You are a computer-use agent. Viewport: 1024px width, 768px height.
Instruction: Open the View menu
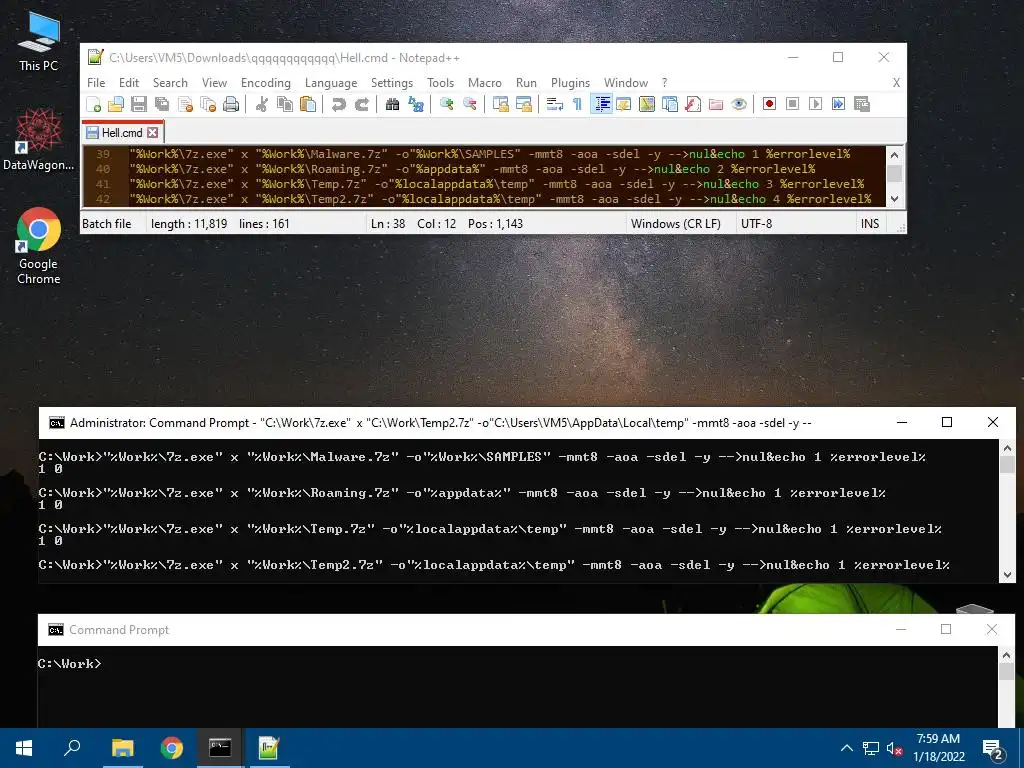(x=214, y=83)
